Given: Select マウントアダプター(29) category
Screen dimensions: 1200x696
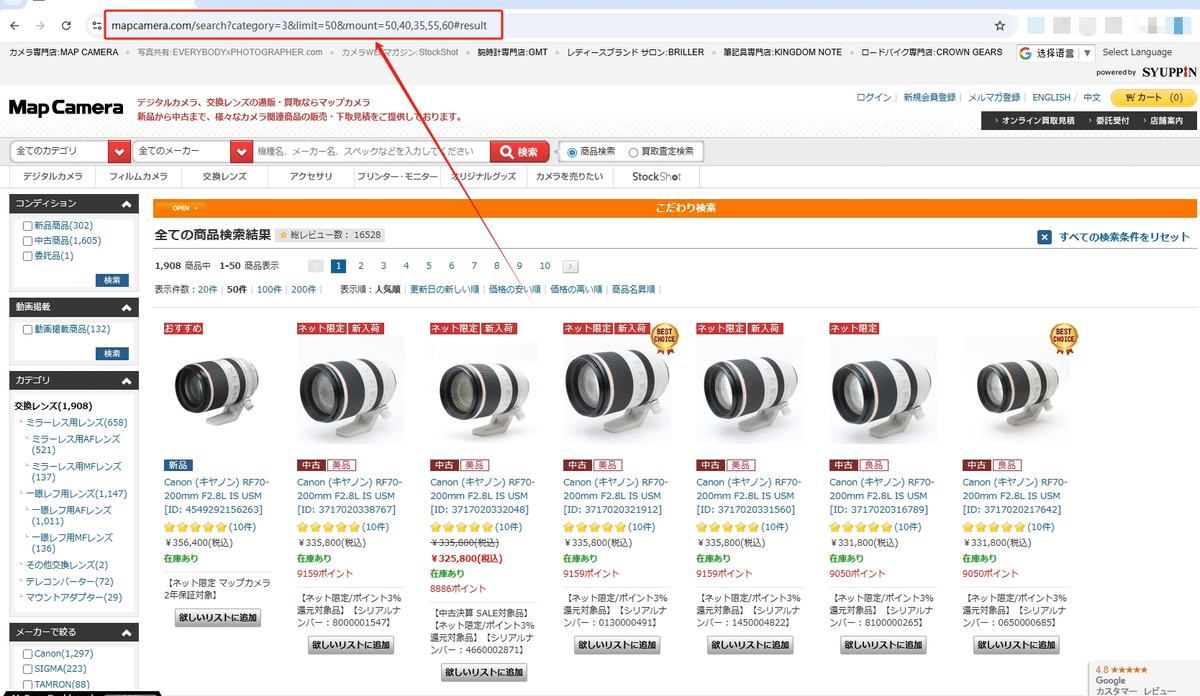Looking at the screenshot, I should tap(72, 597).
